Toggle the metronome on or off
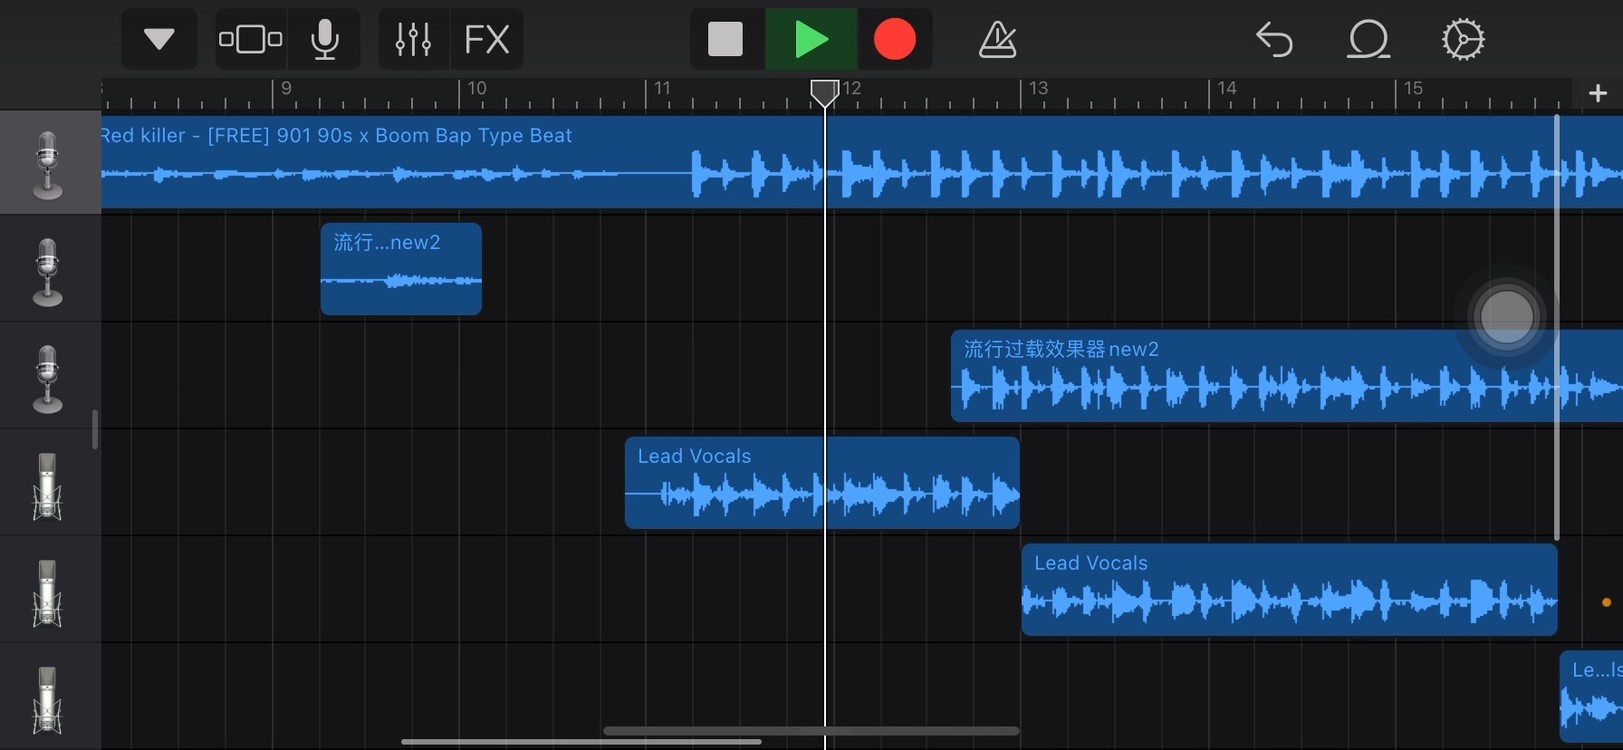 [x=997, y=40]
